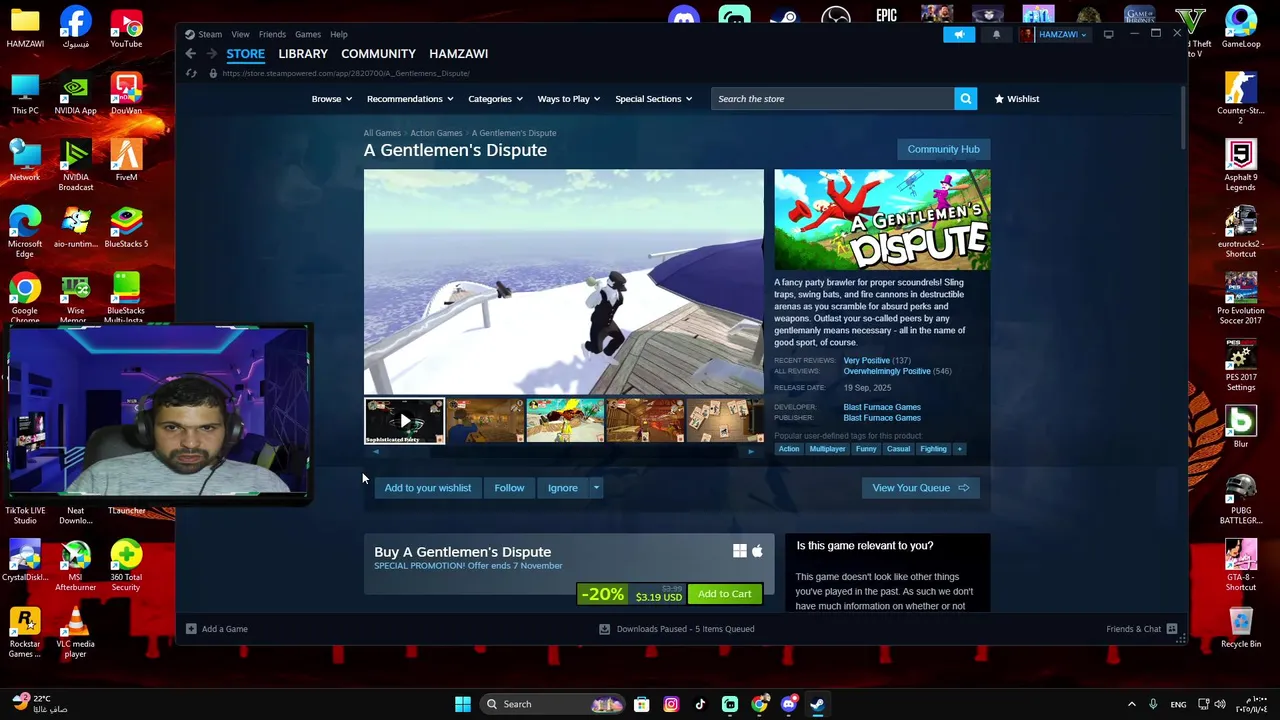The width and height of the screenshot is (1280, 720).
Task: Click the Windows Start button
Action: point(462,704)
